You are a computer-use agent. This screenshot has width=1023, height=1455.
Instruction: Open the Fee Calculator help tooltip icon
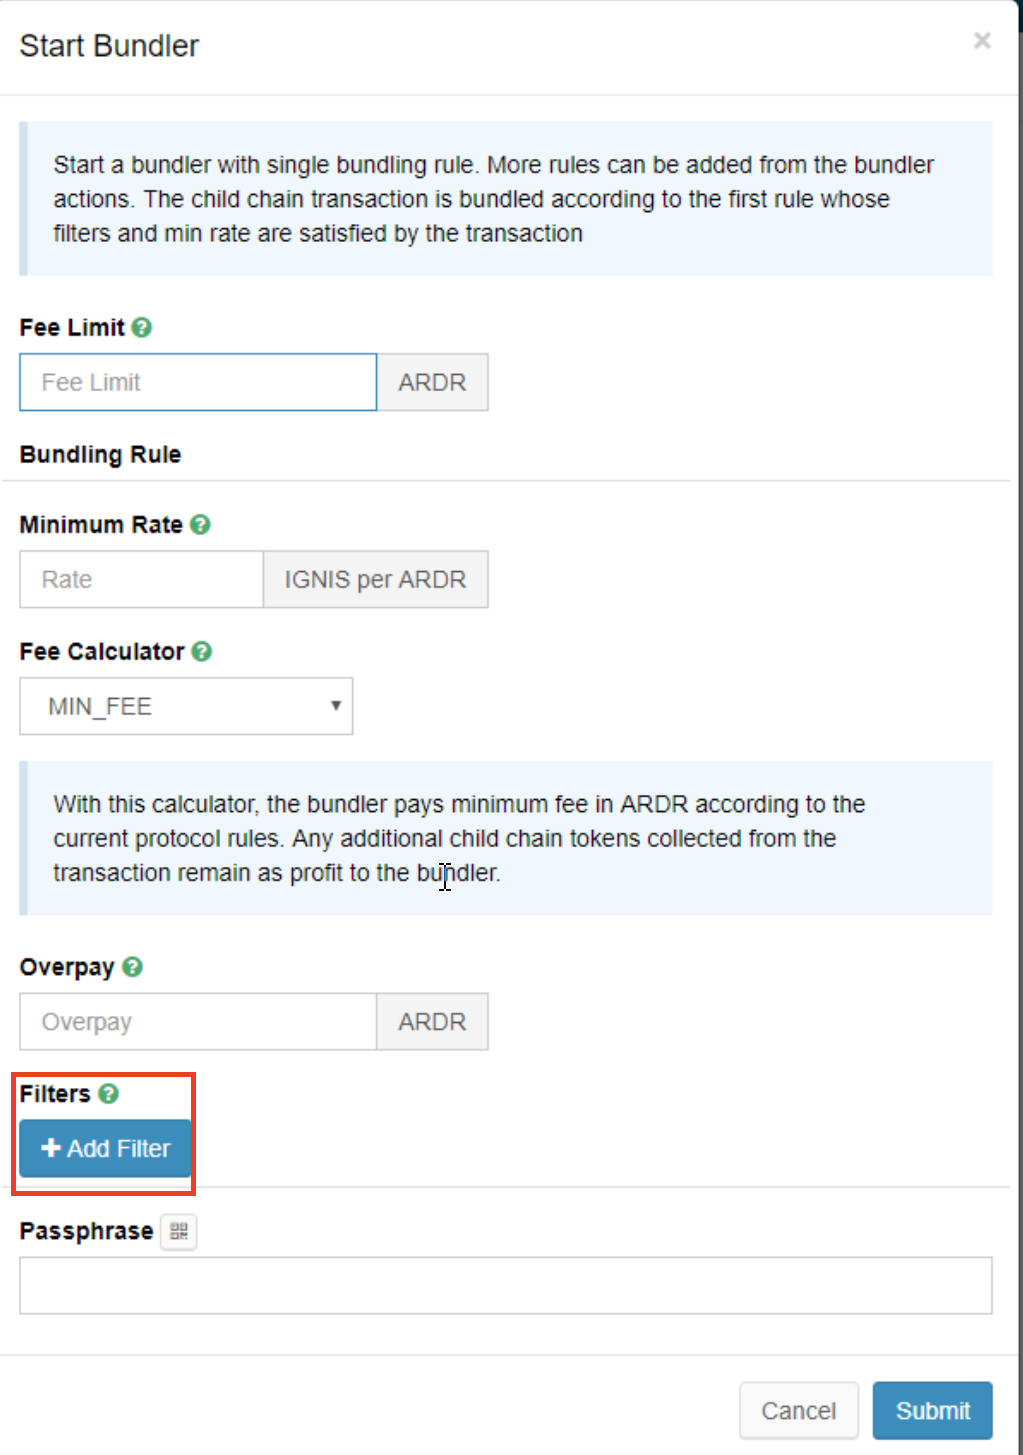pyautogui.click(x=202, y=651)
